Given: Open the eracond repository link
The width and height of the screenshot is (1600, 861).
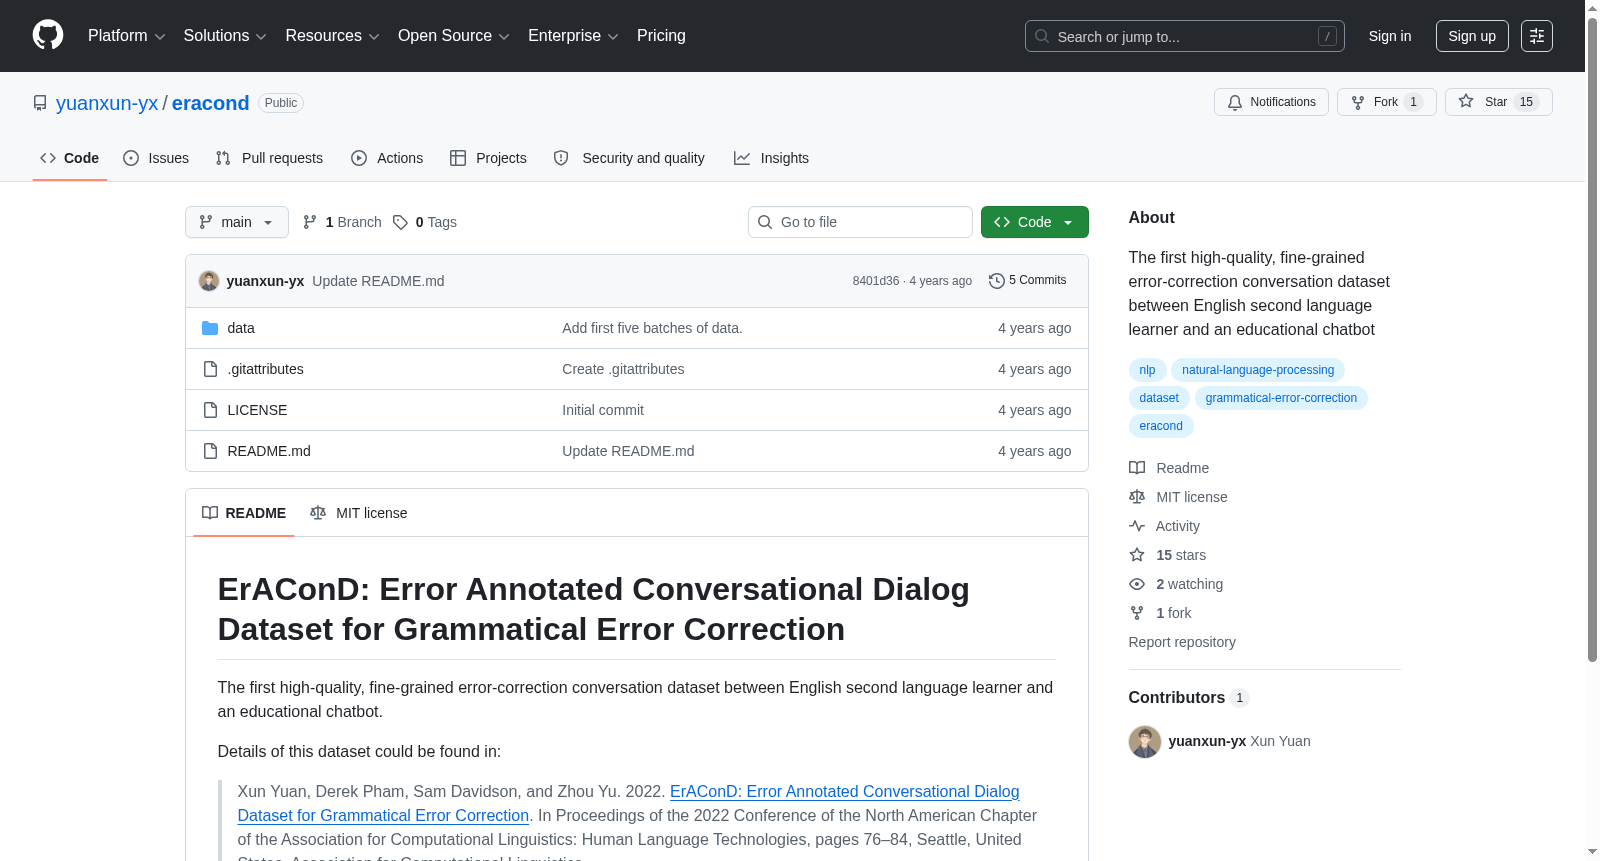Looking at the screenshot, I should click(x=210, y=103).
